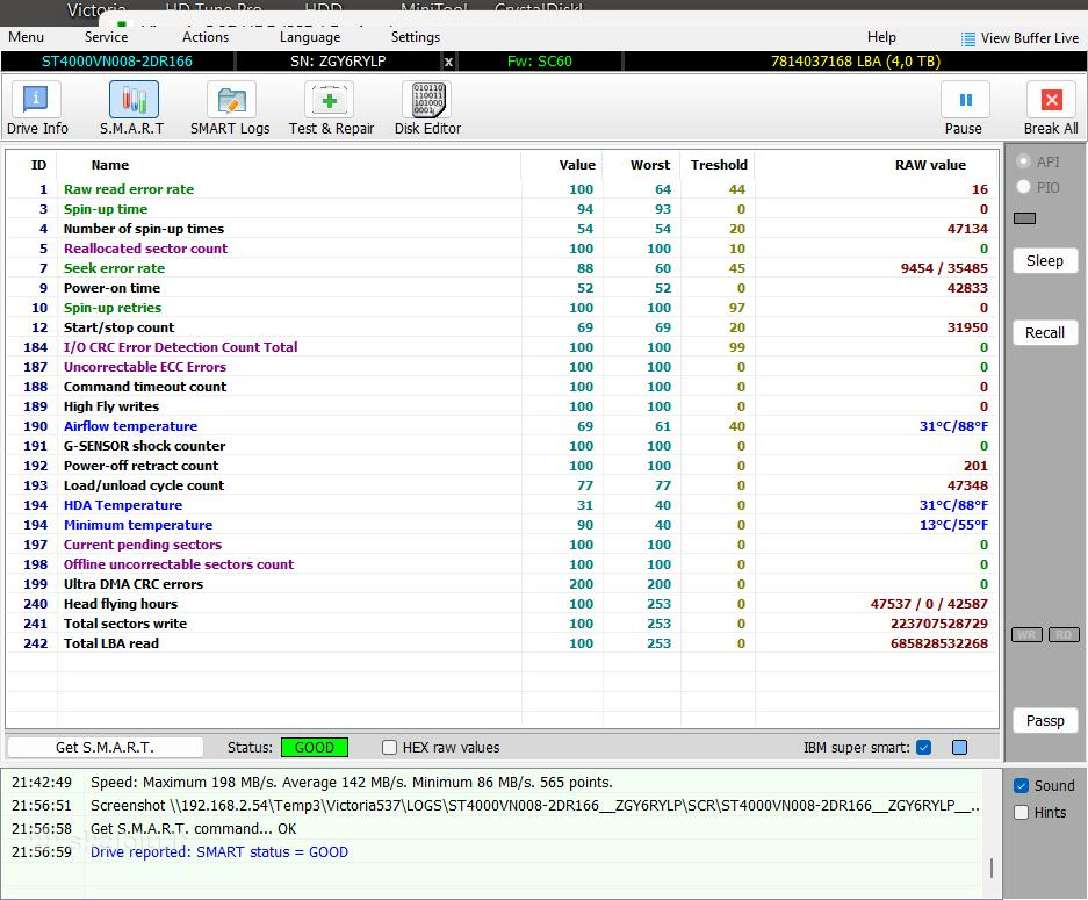Select the API radio button

pyautogui.click(x=1023, y=161)
